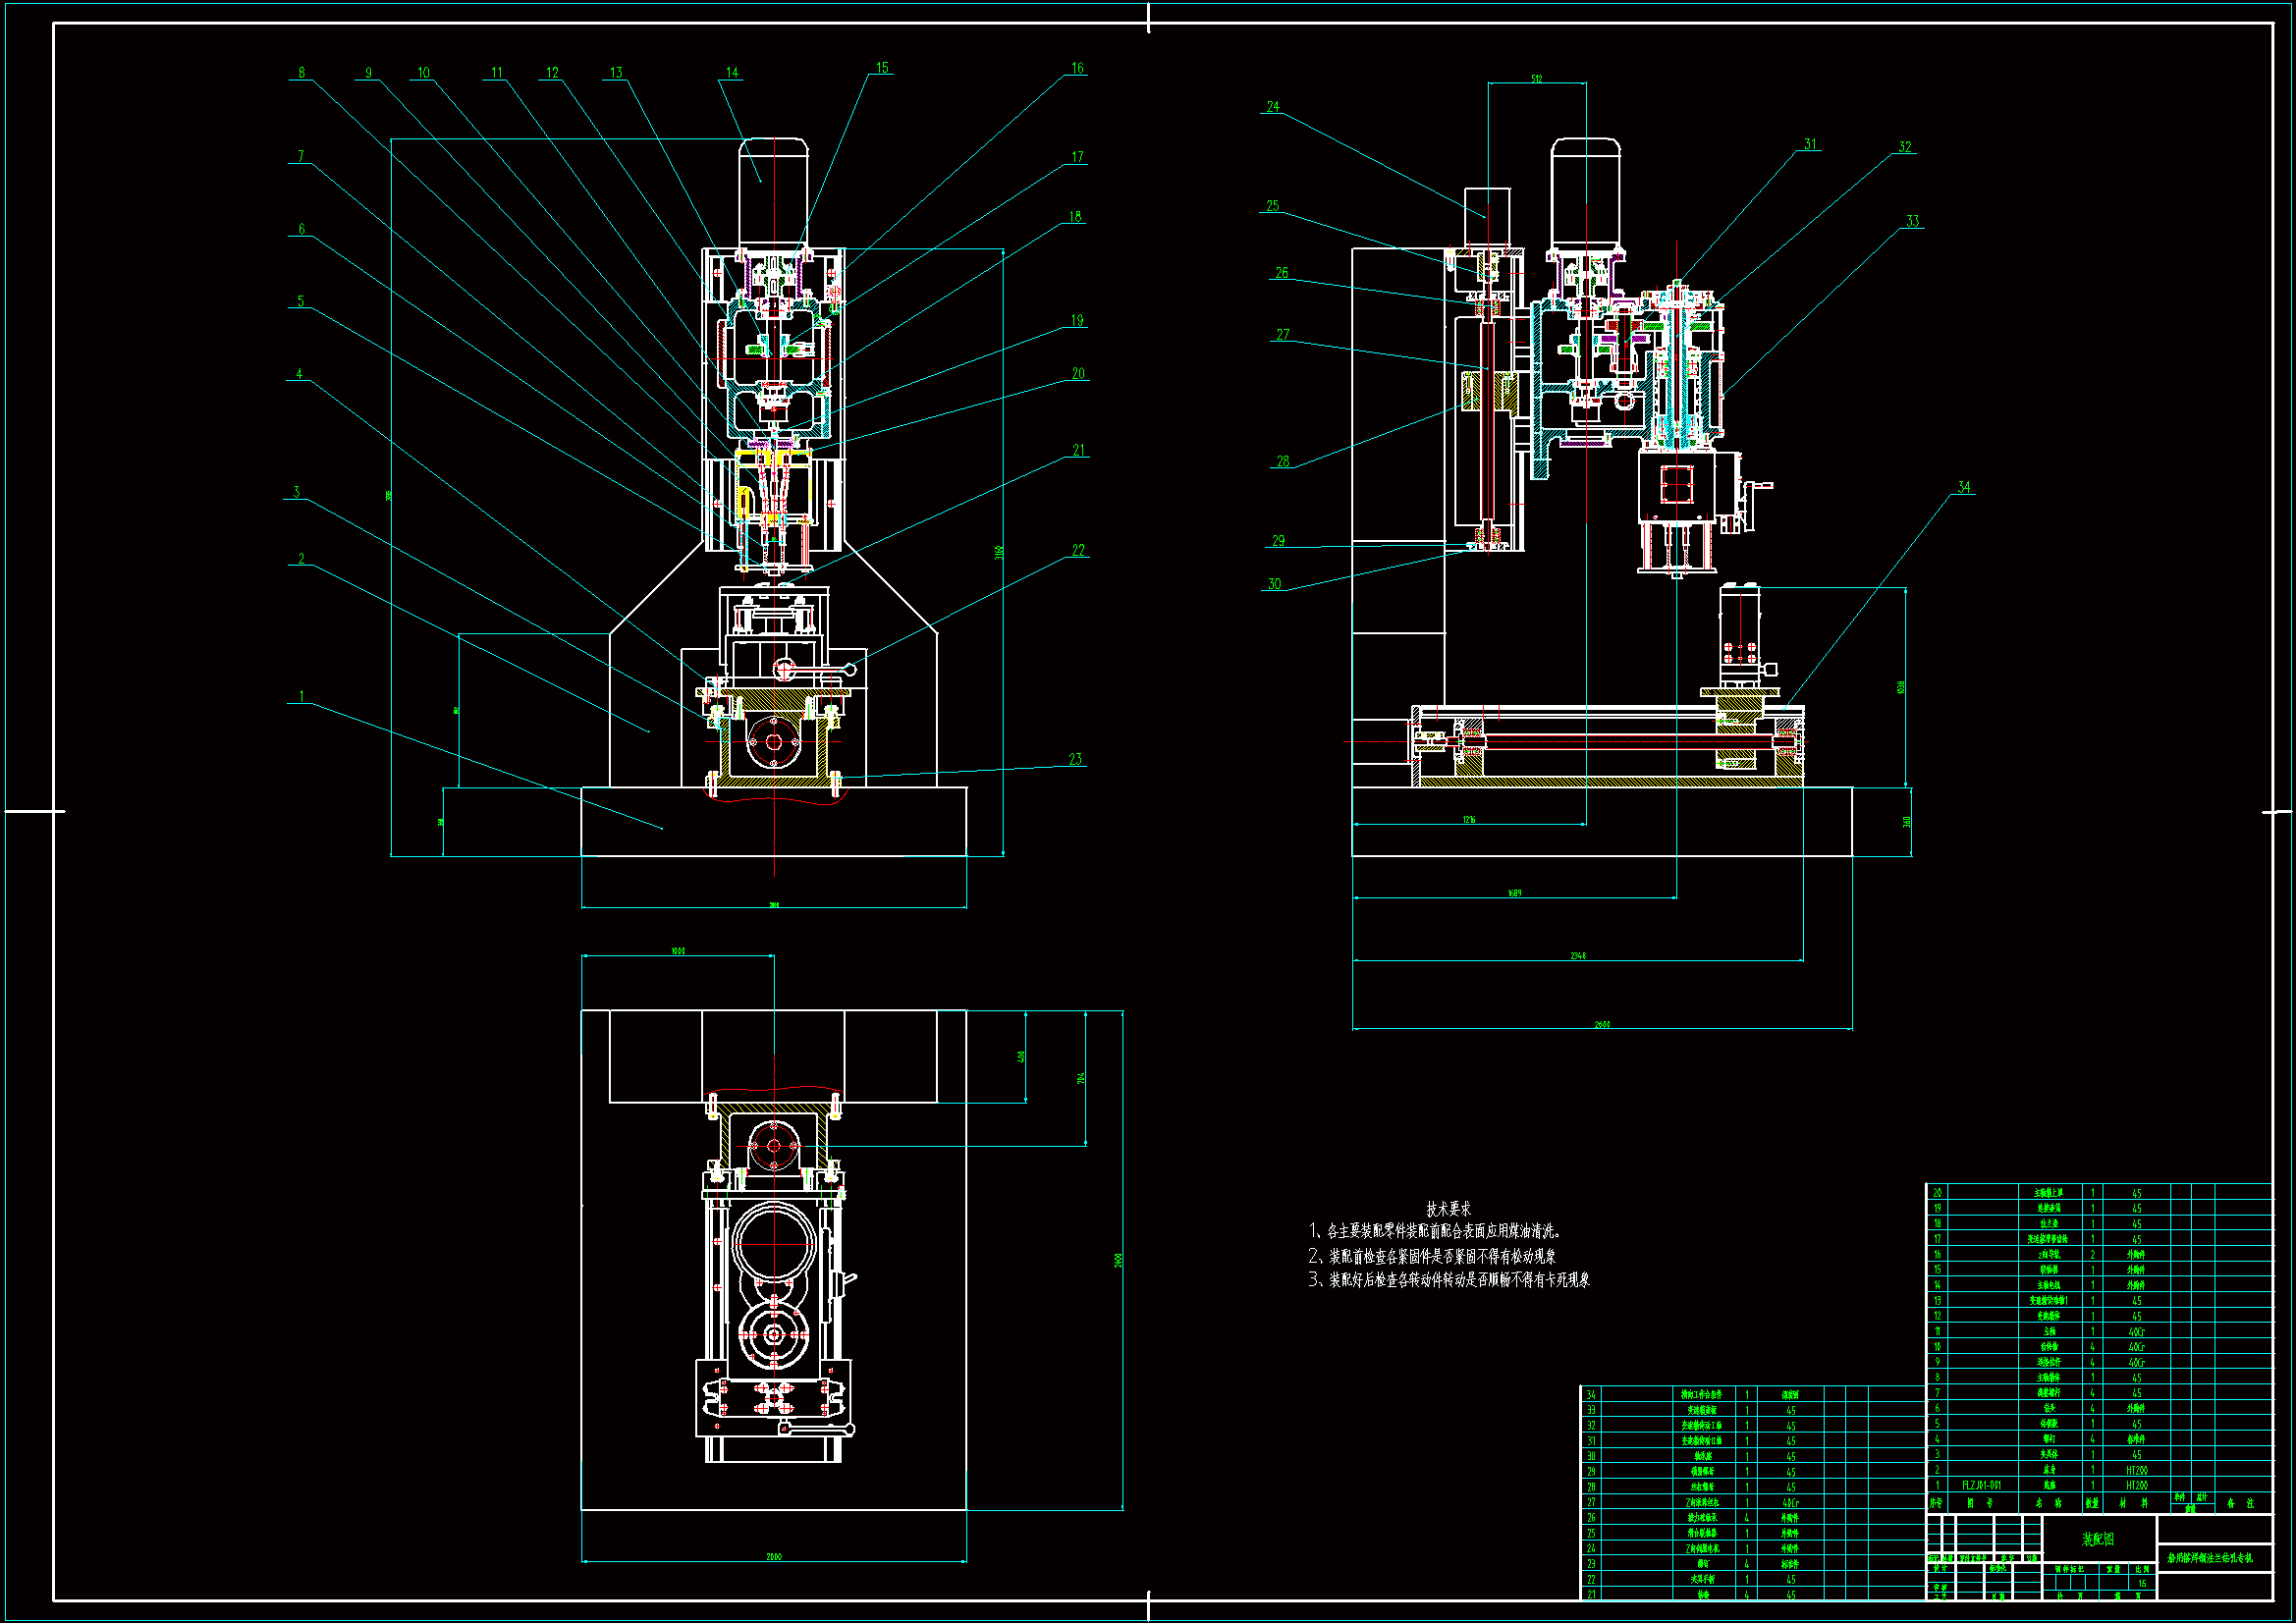Click the 512 dimension above the side view
2296x1623 pixels.
(1536, 79)
